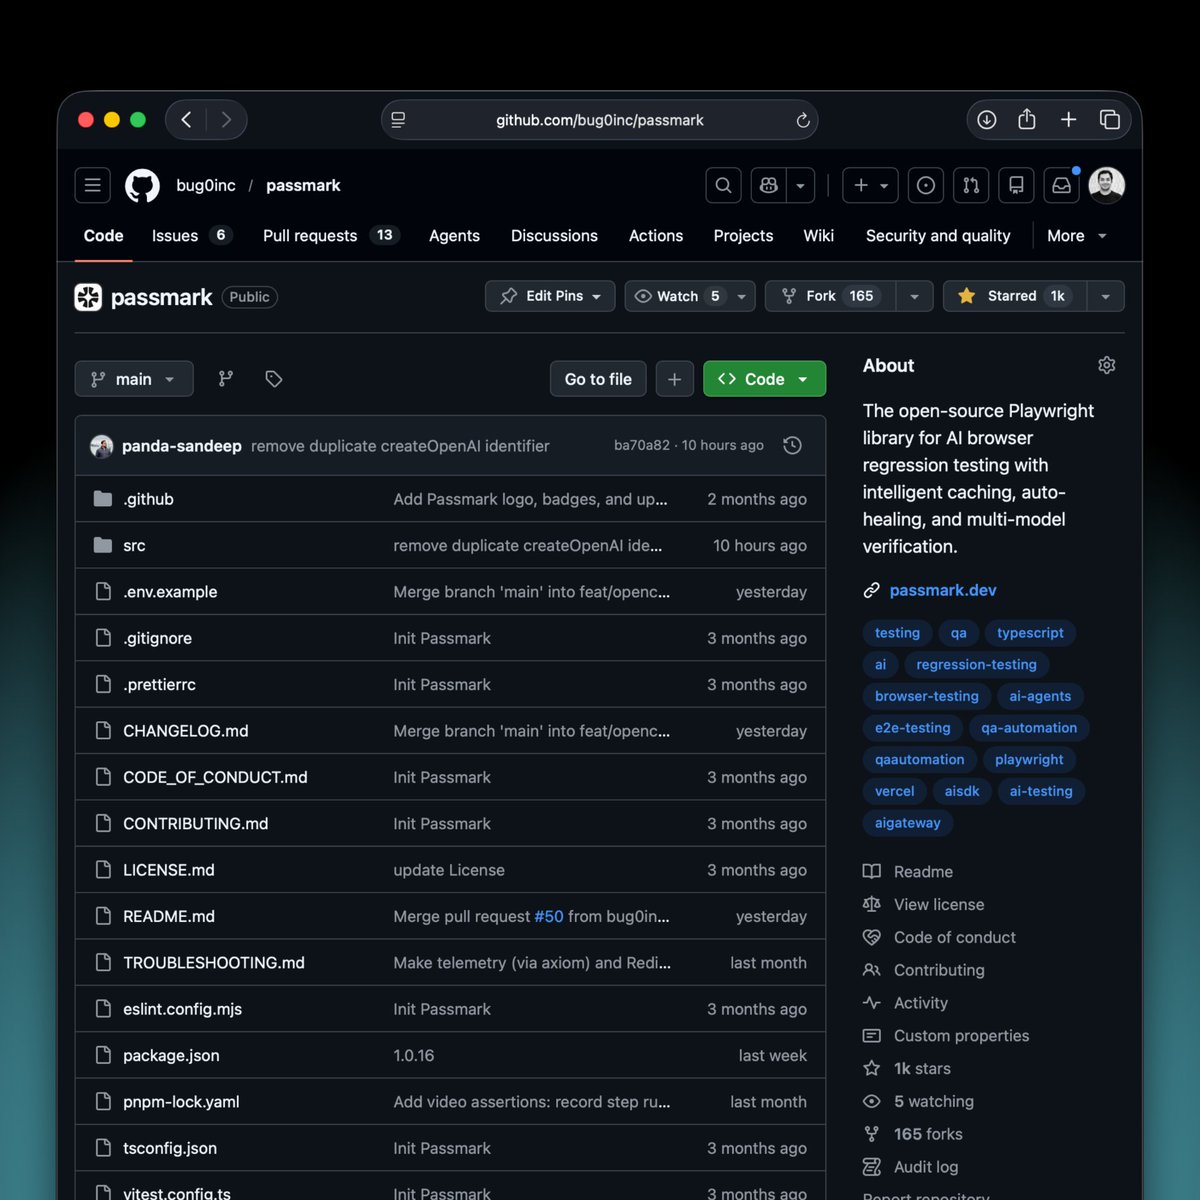This screenshot has height=1200, width=1200.
Task: Open the typescript topic tag
Action: pyautogui.click(x=1030, y=633)
